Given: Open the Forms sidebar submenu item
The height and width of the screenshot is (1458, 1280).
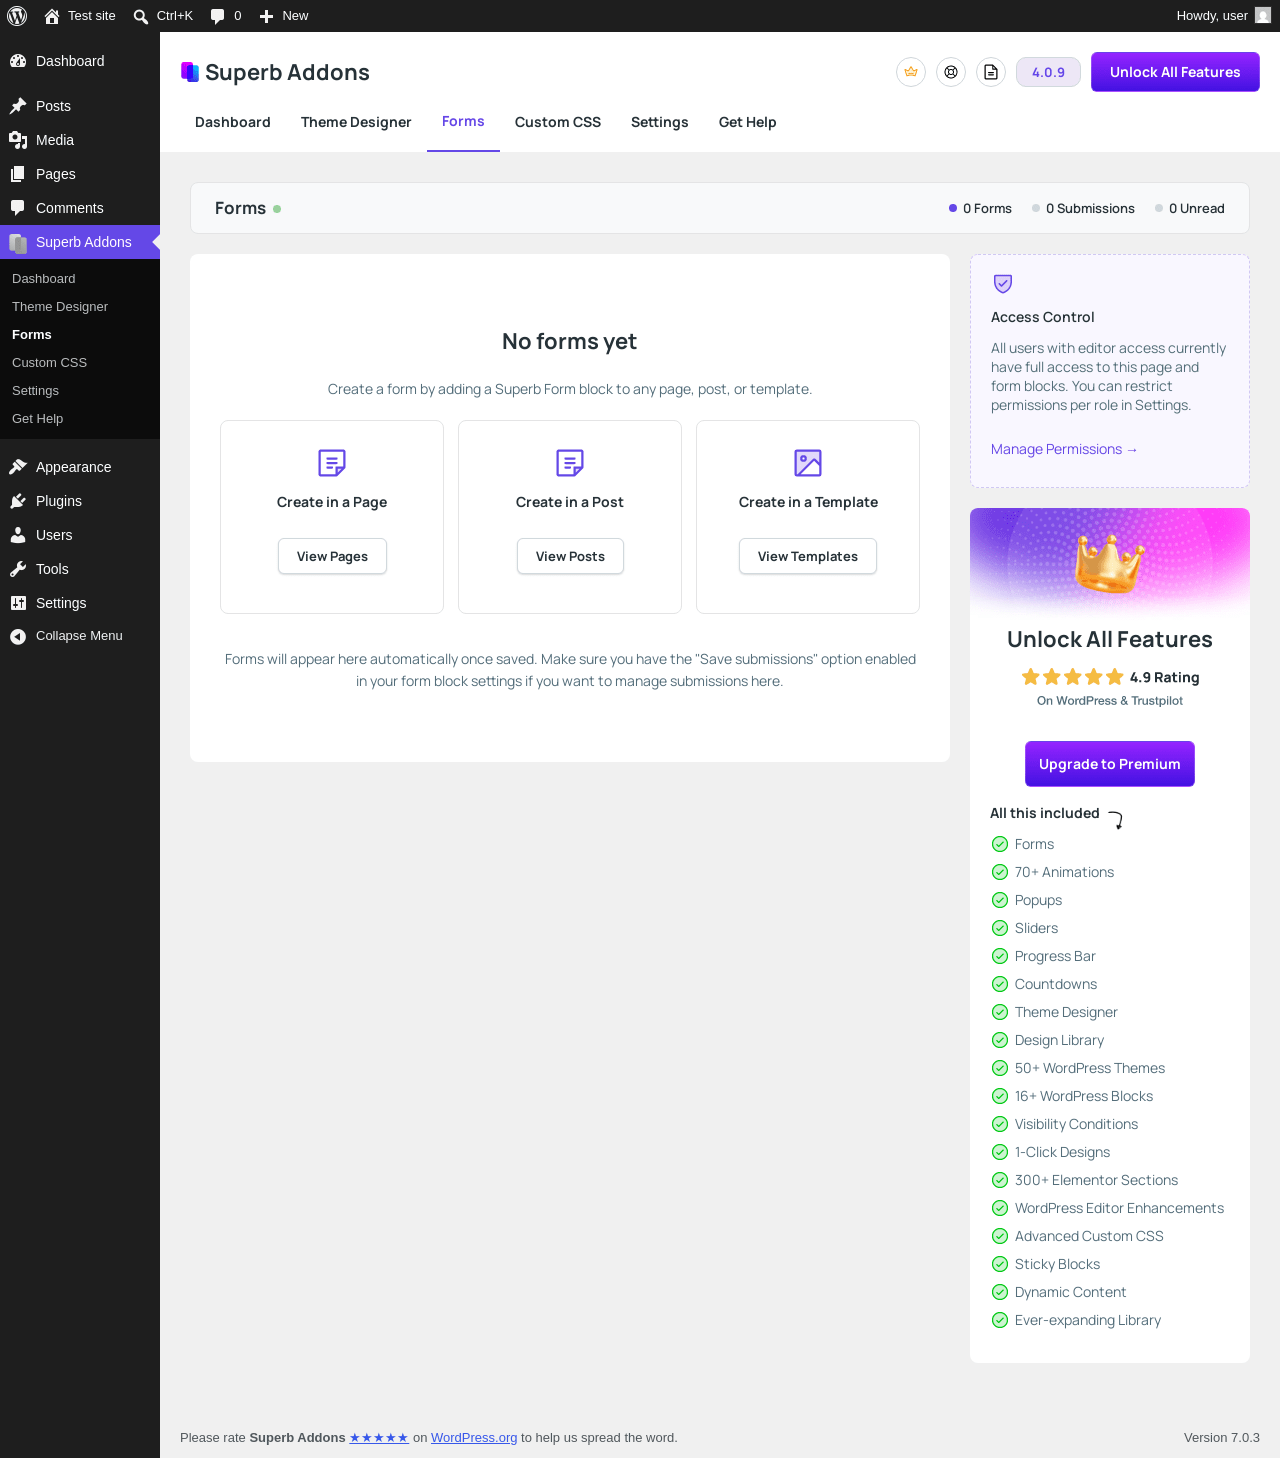Looking at the screenshot, I should 80,335.
